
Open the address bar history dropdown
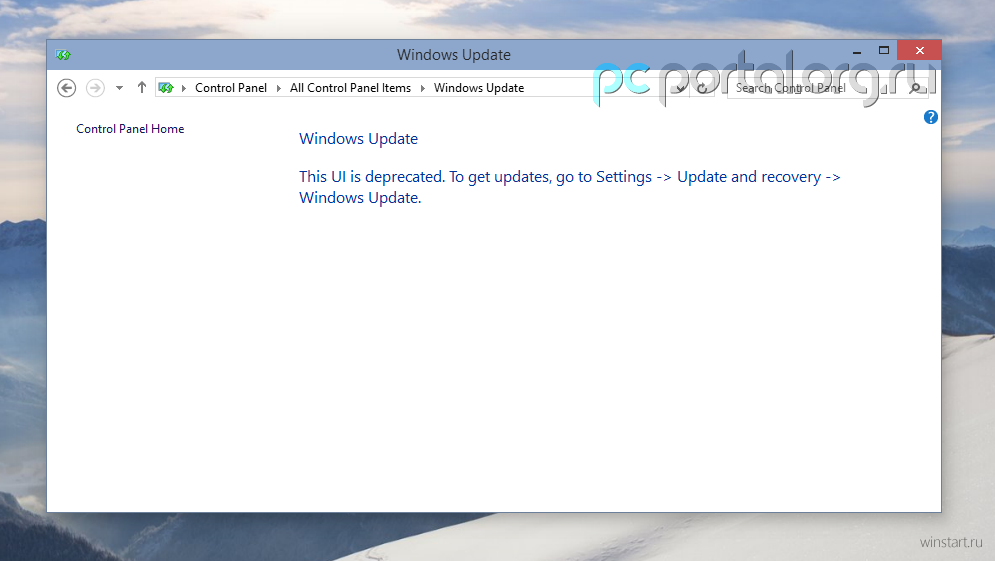[680, 88]
